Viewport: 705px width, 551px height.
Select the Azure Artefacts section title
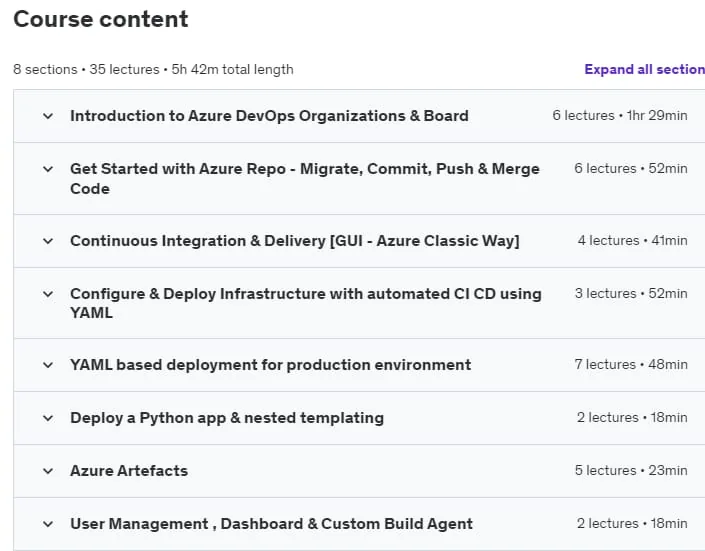[x=129, y=470]
